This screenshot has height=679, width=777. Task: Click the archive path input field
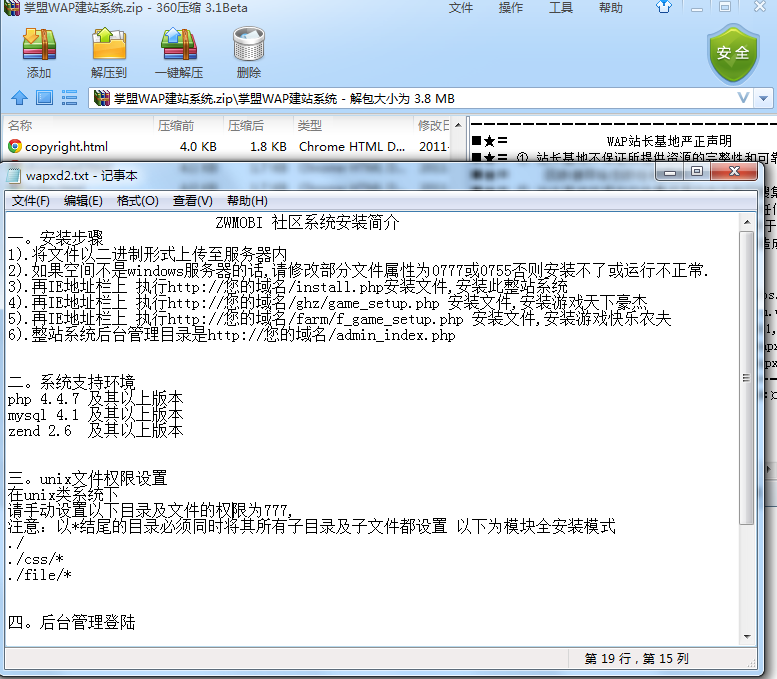click(x=421, y=98)
